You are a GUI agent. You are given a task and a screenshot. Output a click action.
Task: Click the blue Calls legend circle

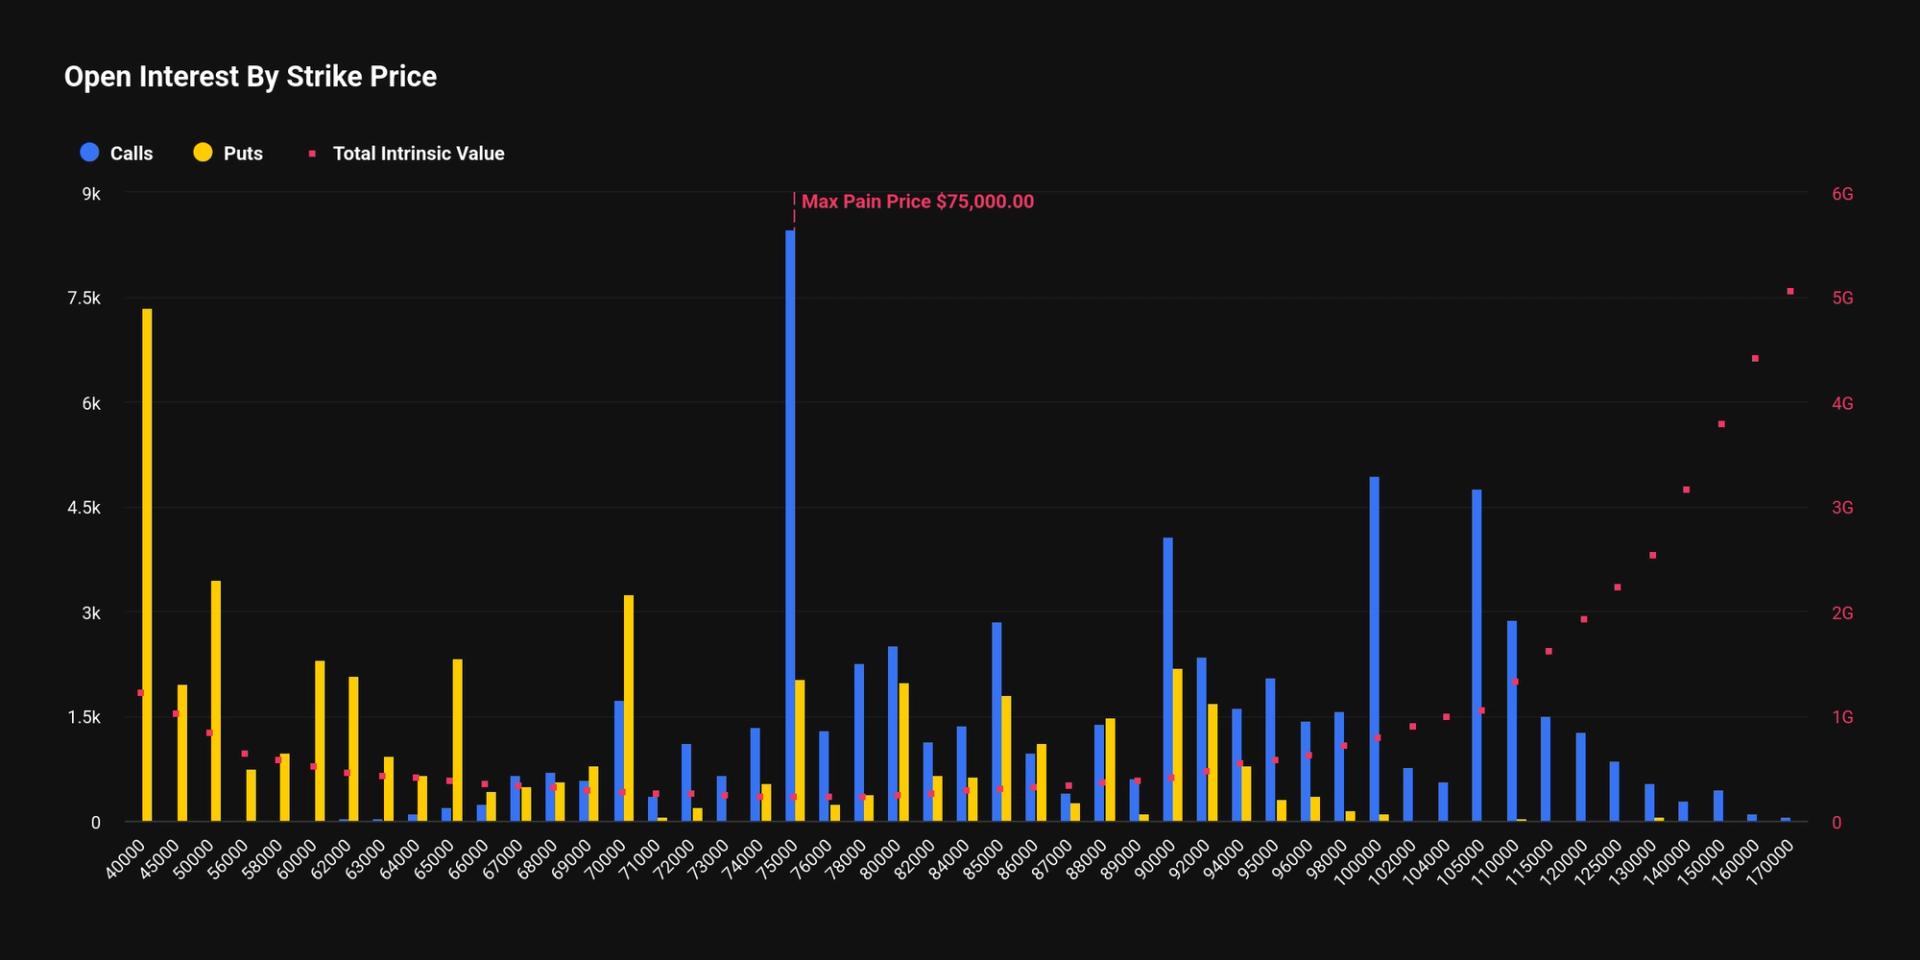[89, 153]
